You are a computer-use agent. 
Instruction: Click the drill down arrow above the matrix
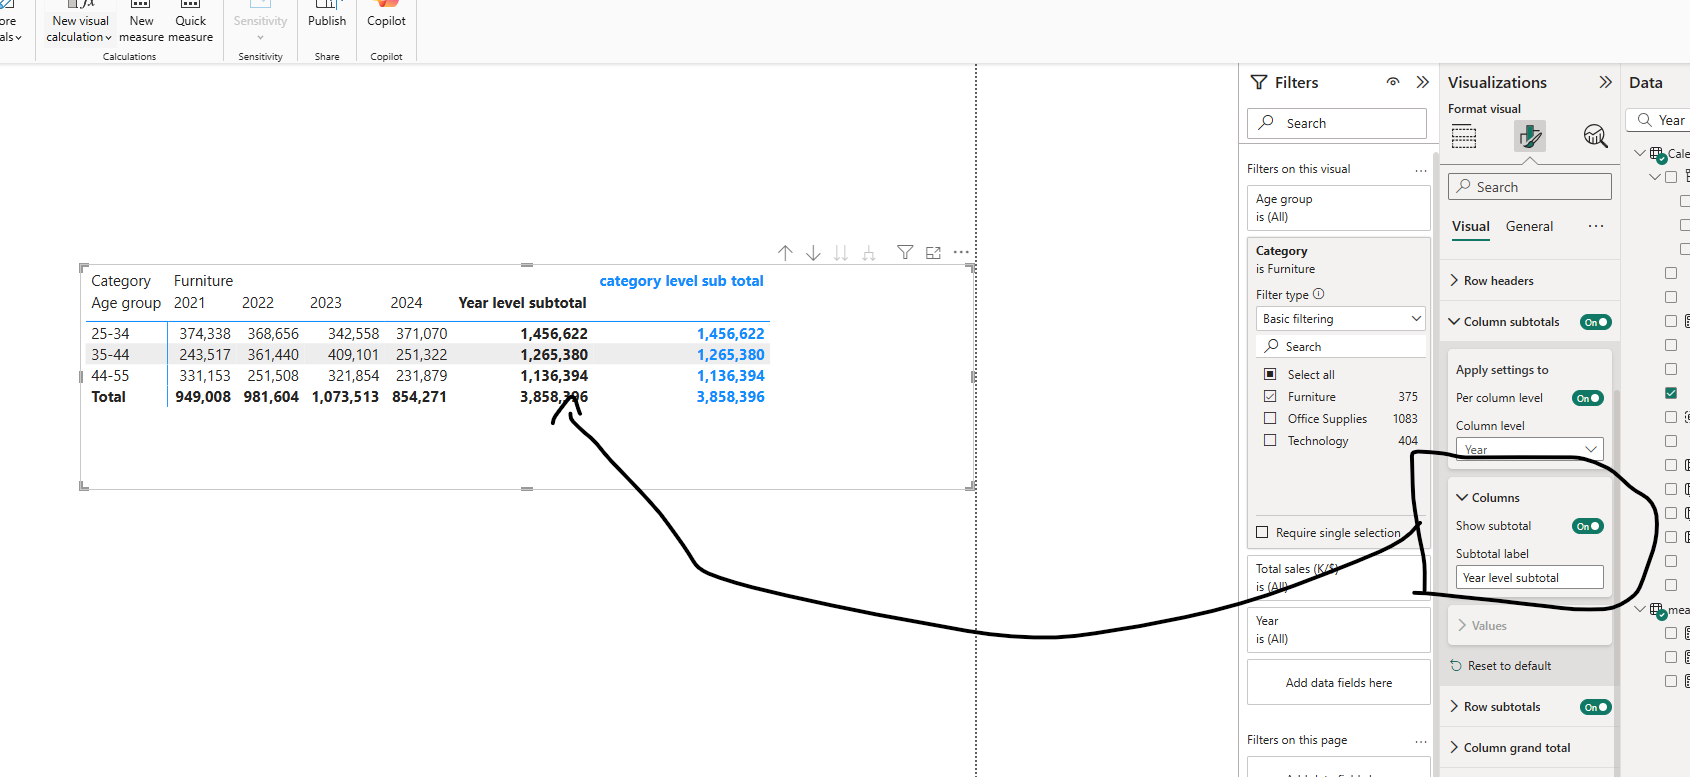[813, 253]
